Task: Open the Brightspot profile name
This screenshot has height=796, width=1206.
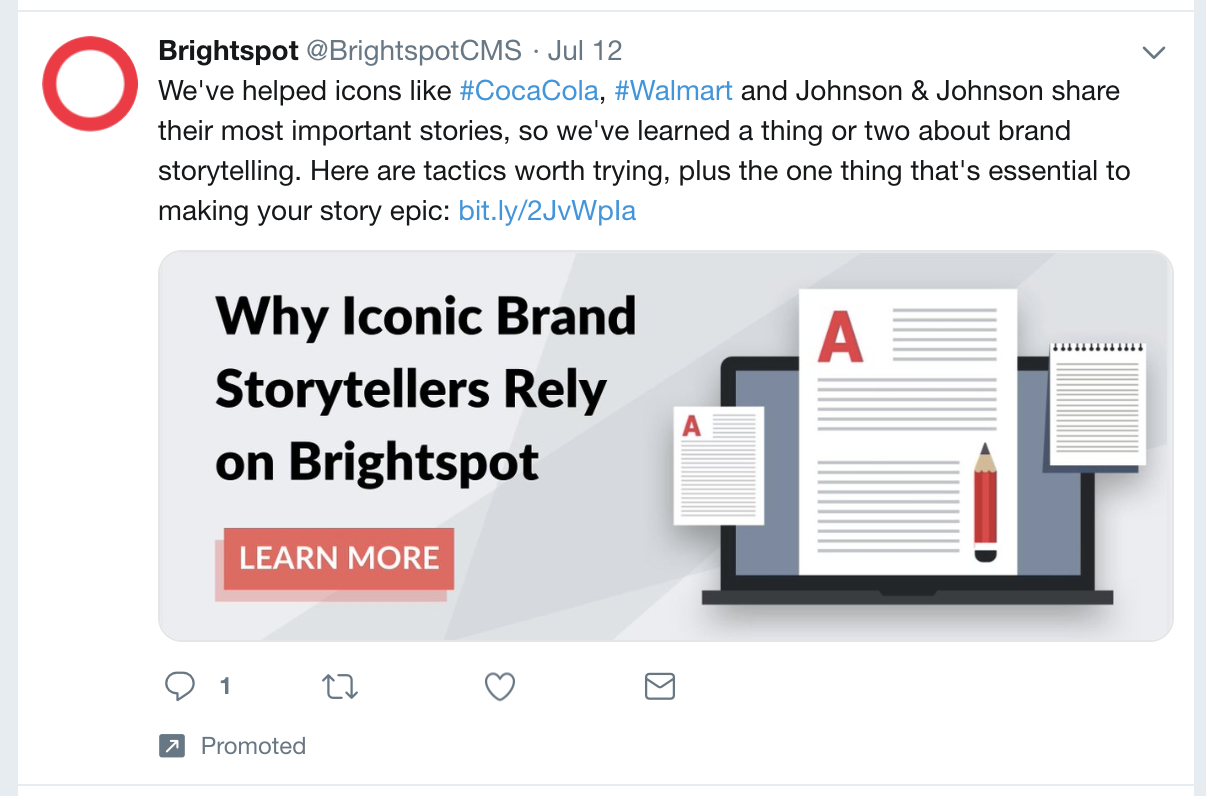Action: pyautogui.click(x=228, y=51)
